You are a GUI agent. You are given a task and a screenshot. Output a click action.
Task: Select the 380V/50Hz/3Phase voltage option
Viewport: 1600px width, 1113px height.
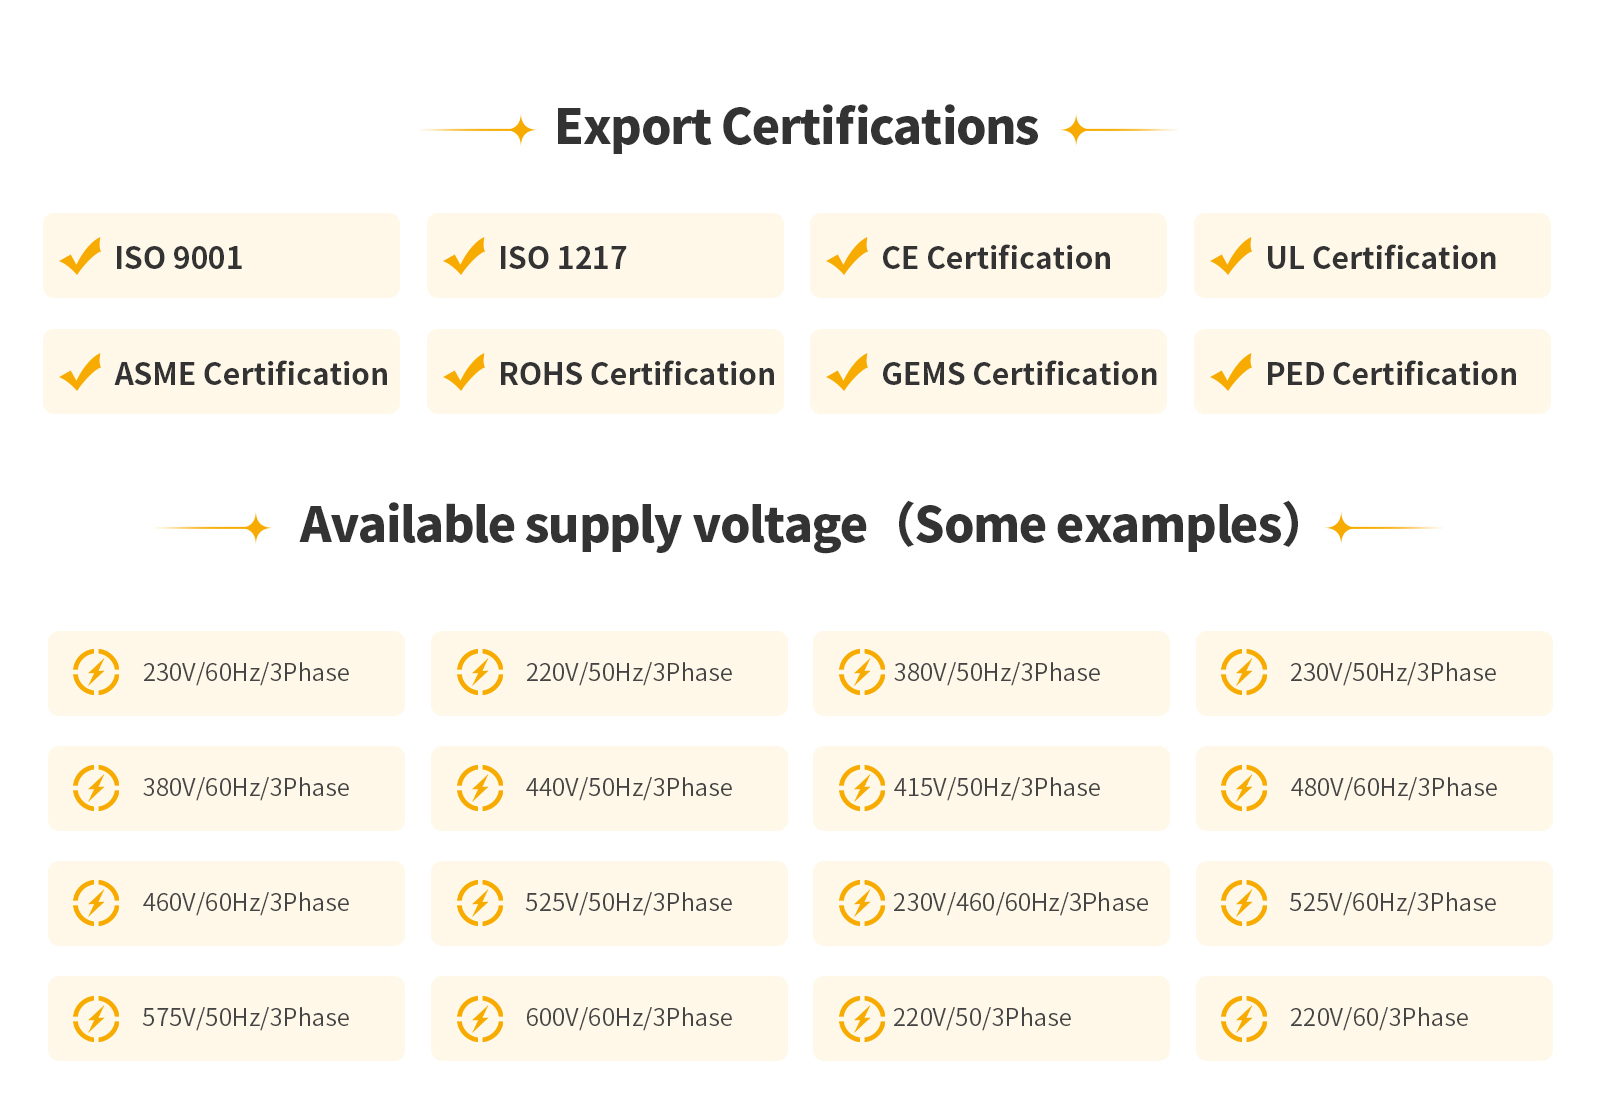point(997,673)
